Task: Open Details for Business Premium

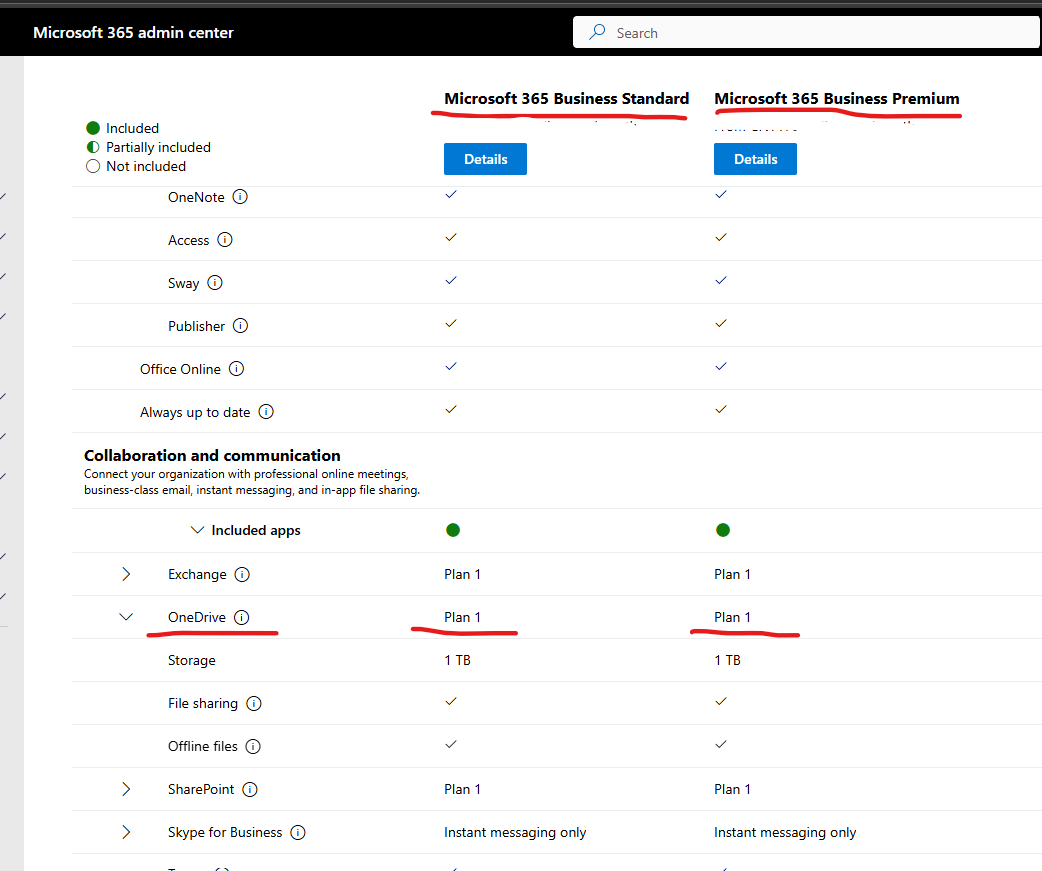Action: click(755, 159)
